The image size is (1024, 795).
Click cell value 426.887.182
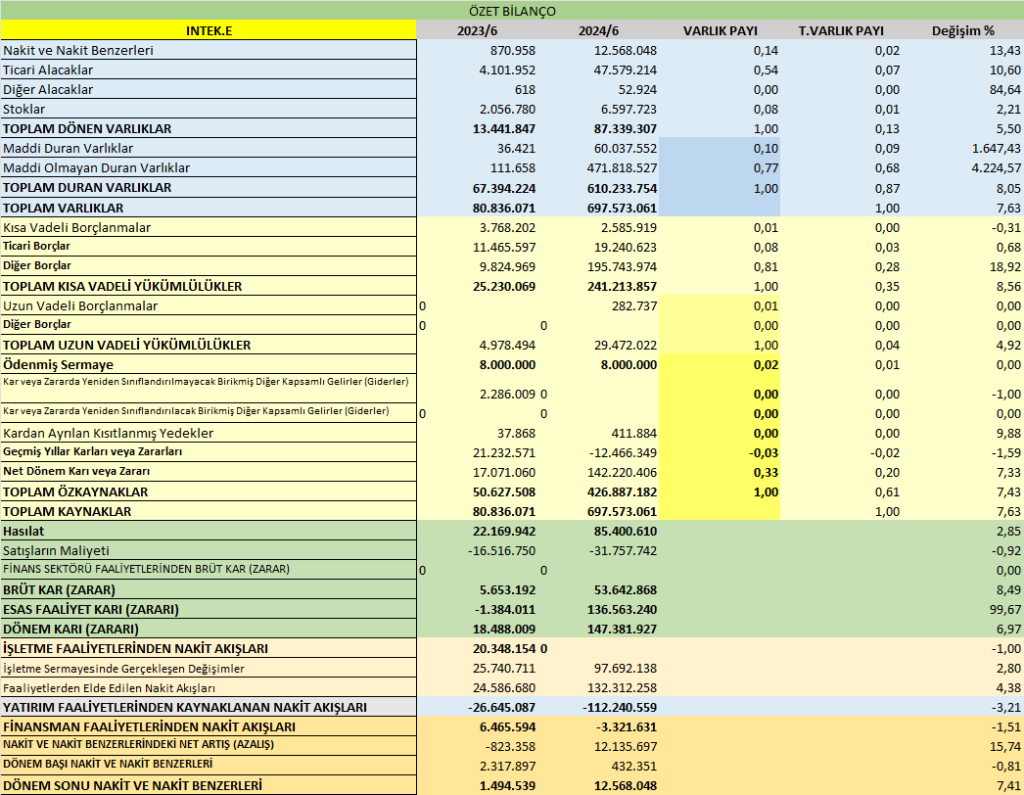tap(622, 492)
